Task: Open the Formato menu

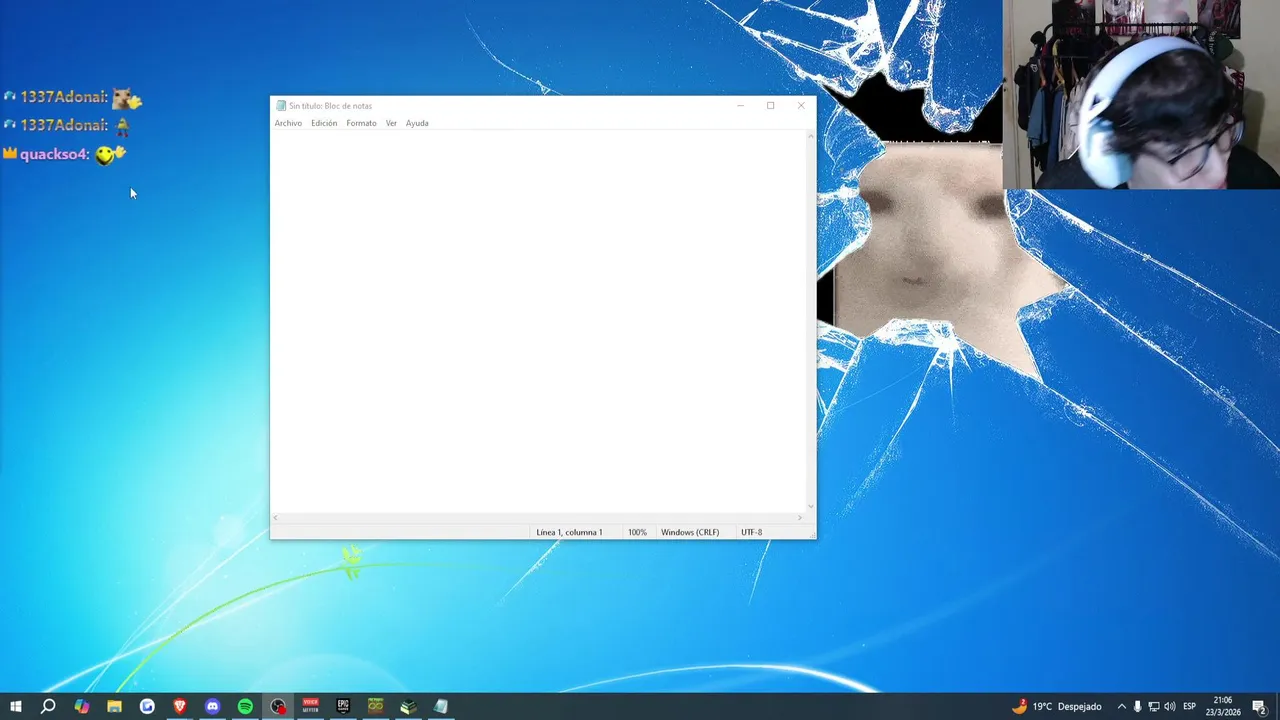Action: pos(361,123)
